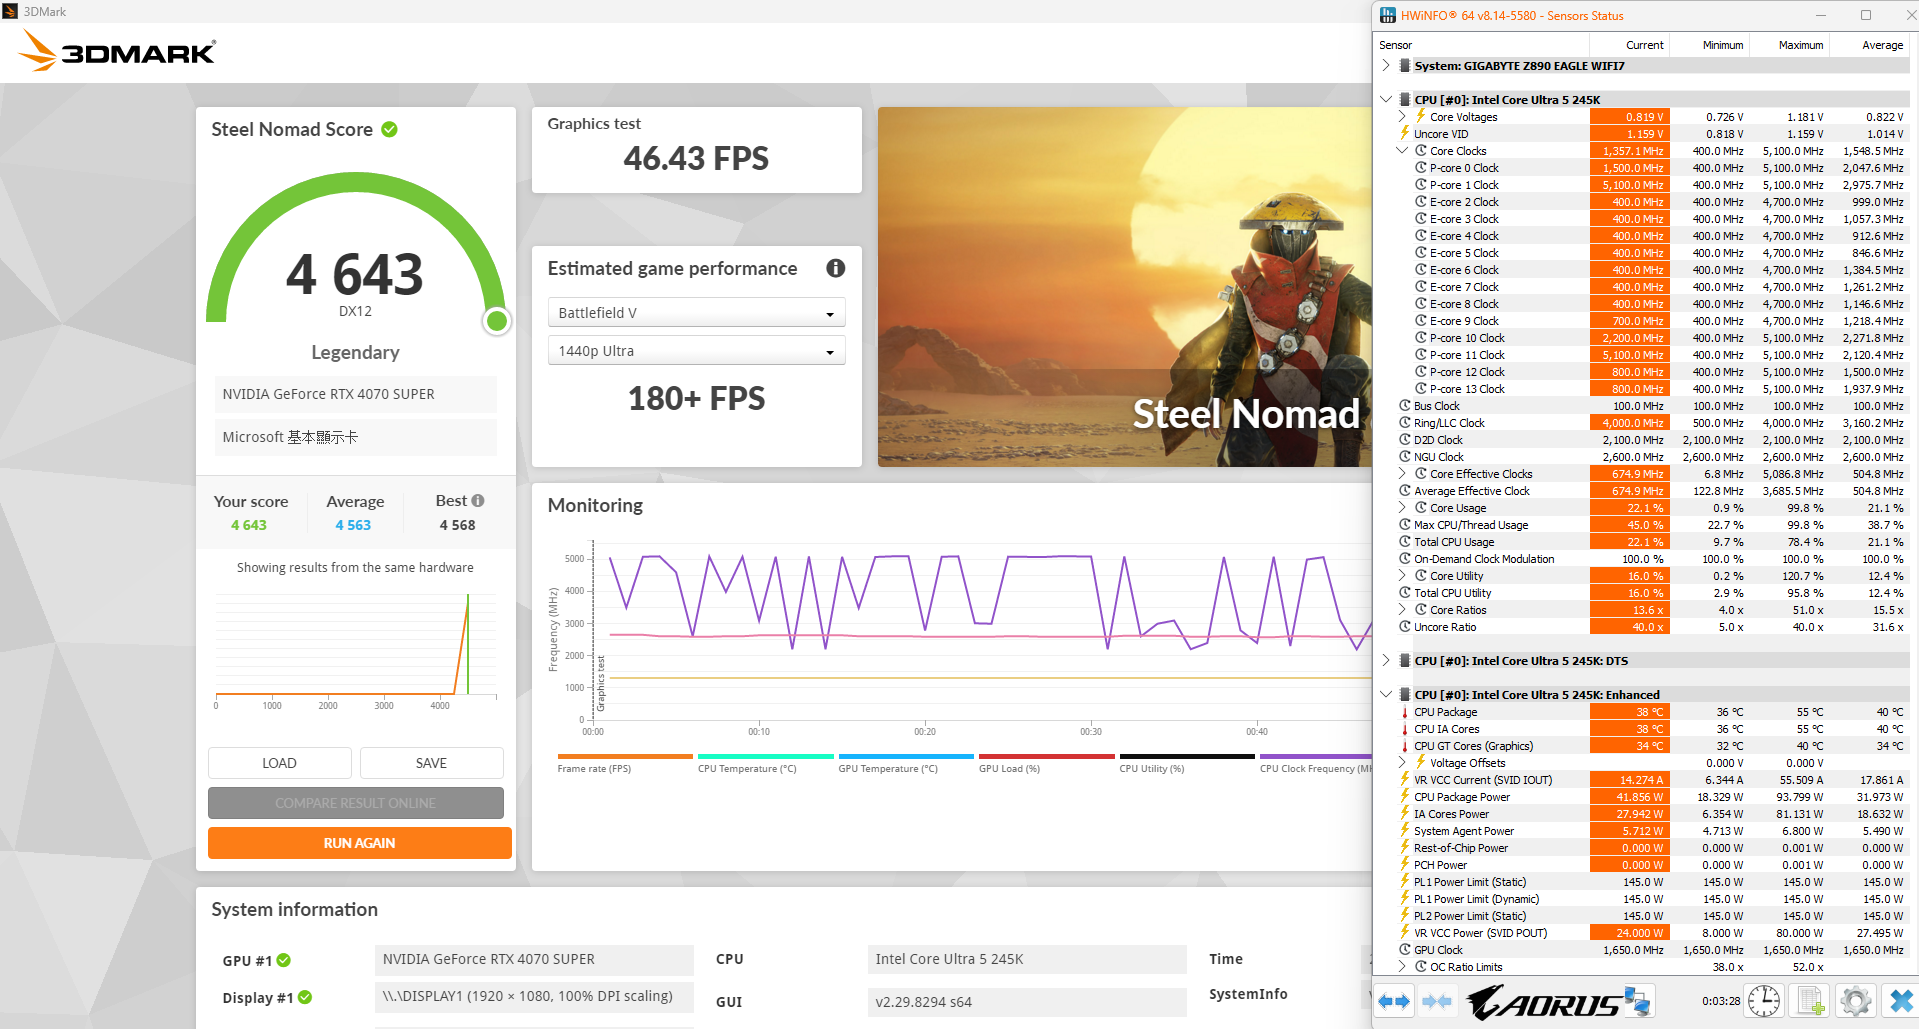The image size is (1919, 1029).
Task: Collapse CPU [#0] Intel Core Ultra 5 245K node
Action: tap(1386, 100)
